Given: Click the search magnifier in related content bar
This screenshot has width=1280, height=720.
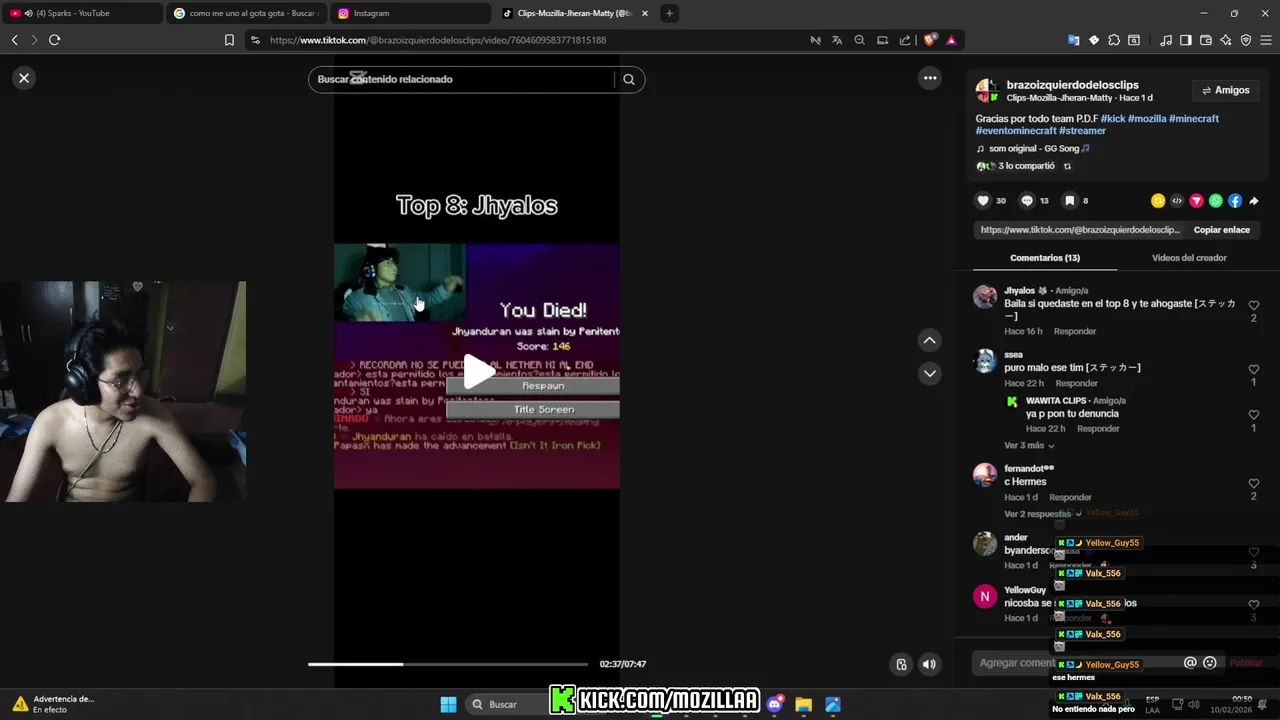Looking at the screenshot, I should [x=629, y=79].
